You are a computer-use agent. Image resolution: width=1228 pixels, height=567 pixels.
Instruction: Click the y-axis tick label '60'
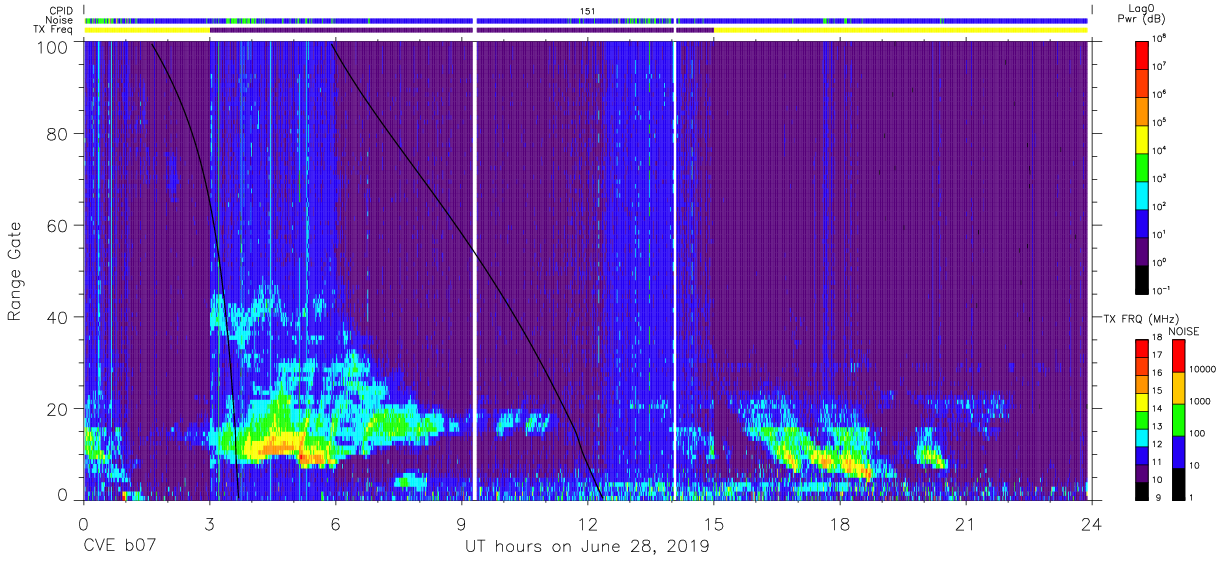point(57,226)
